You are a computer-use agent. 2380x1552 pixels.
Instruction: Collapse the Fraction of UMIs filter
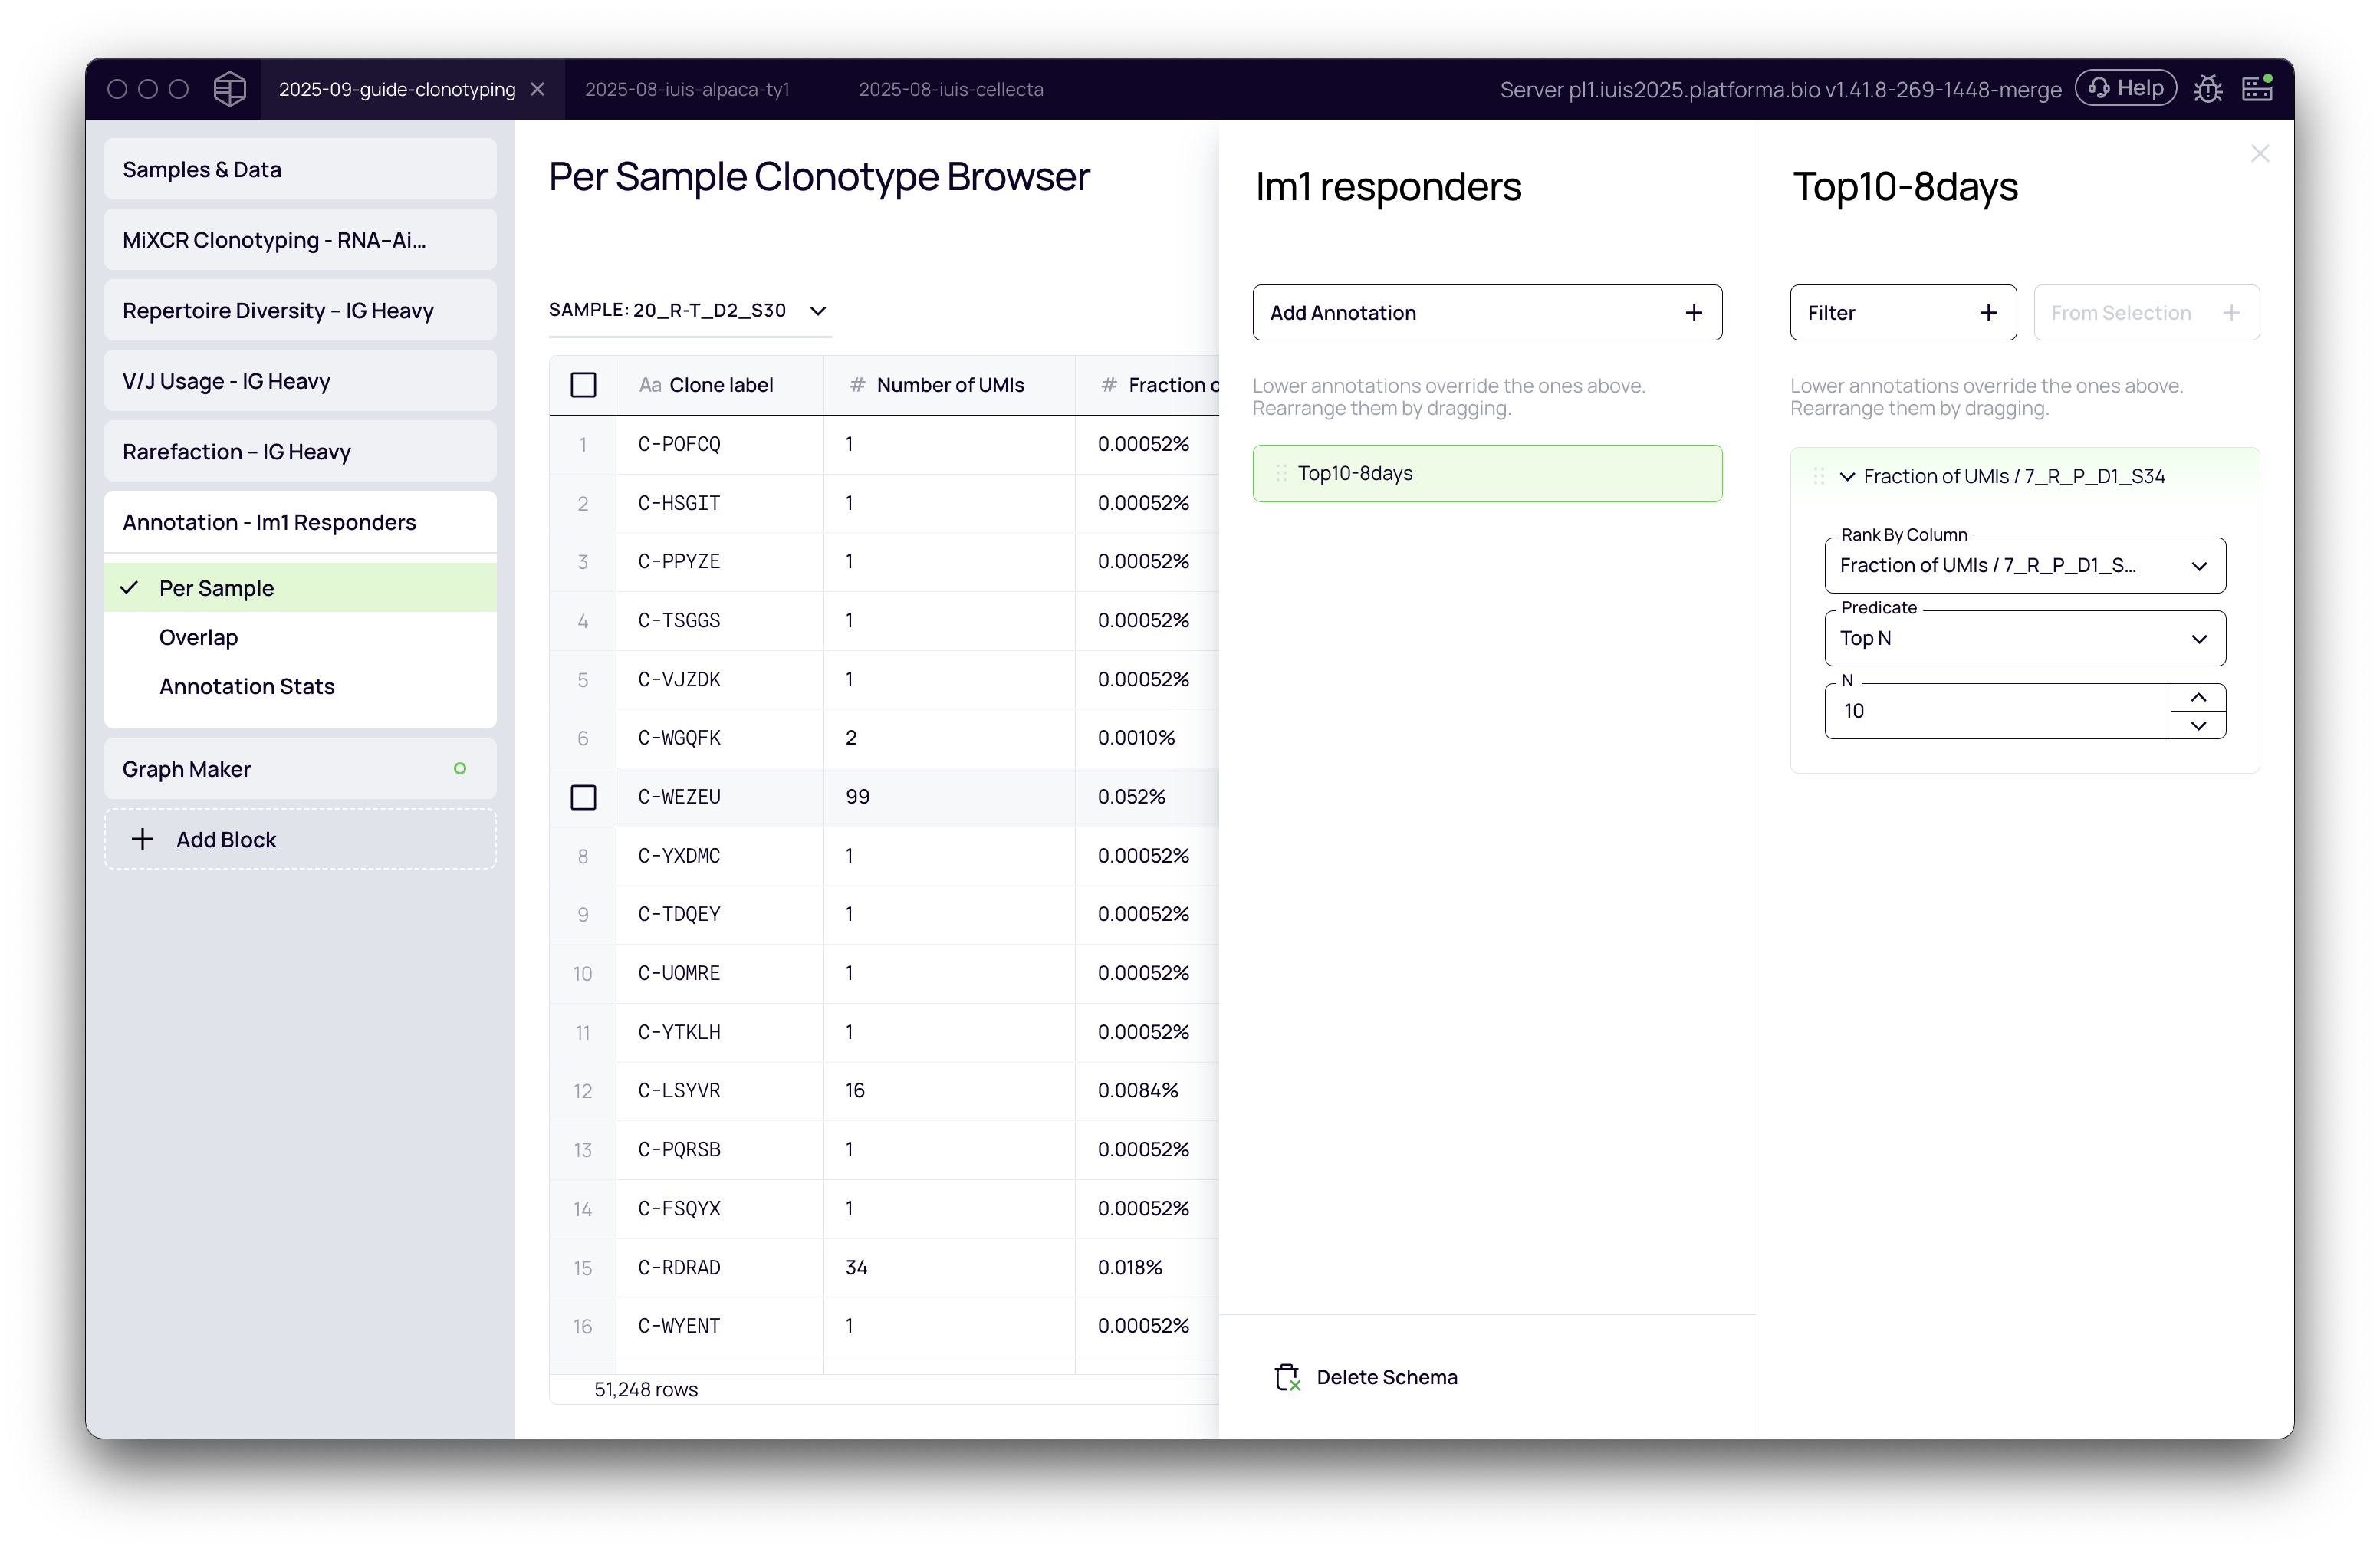point(1847,477)
